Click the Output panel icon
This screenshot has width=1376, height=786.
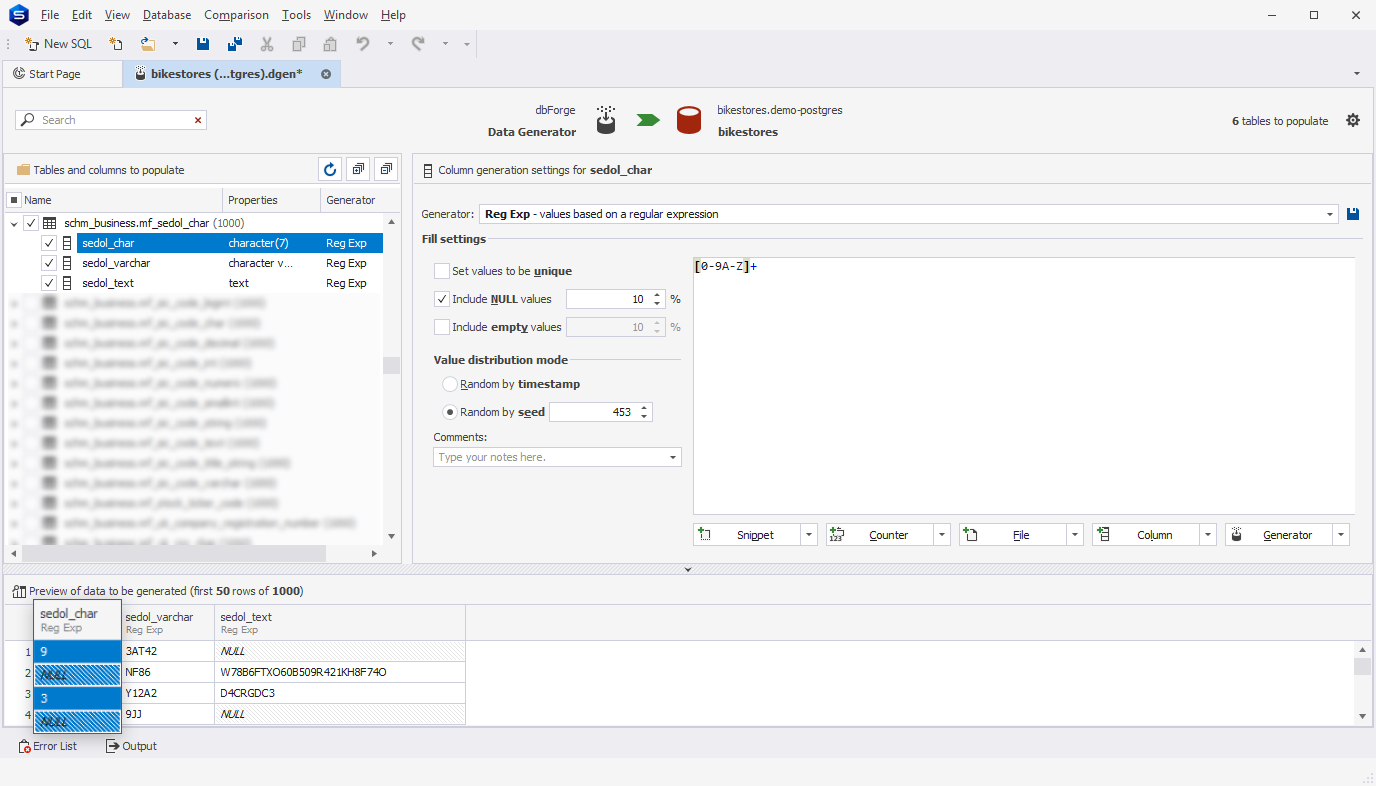coord(112,746)
